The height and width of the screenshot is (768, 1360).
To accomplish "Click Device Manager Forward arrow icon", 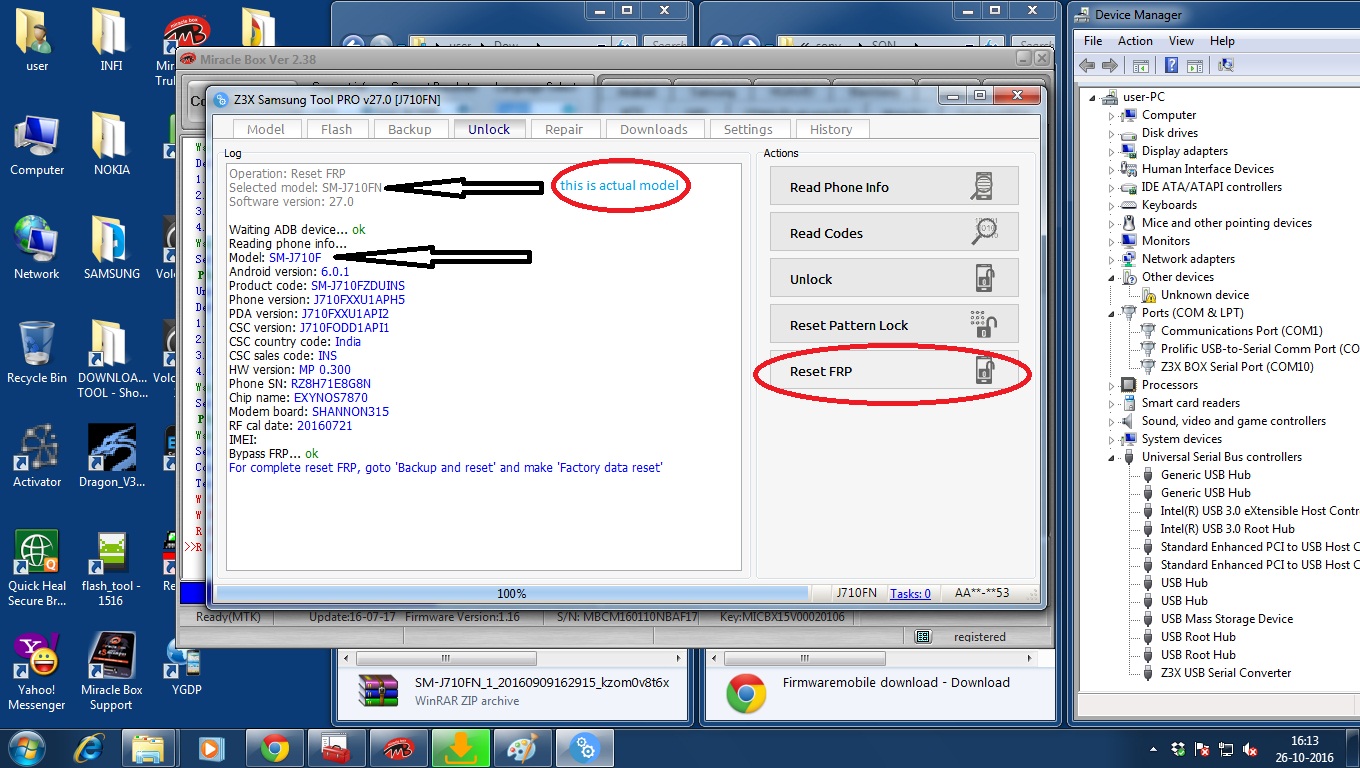I will [1110, 65].
